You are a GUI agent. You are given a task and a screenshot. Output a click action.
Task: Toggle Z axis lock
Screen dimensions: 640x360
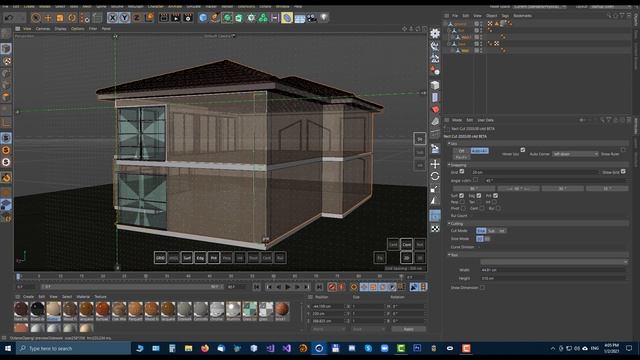click(136, 18)
